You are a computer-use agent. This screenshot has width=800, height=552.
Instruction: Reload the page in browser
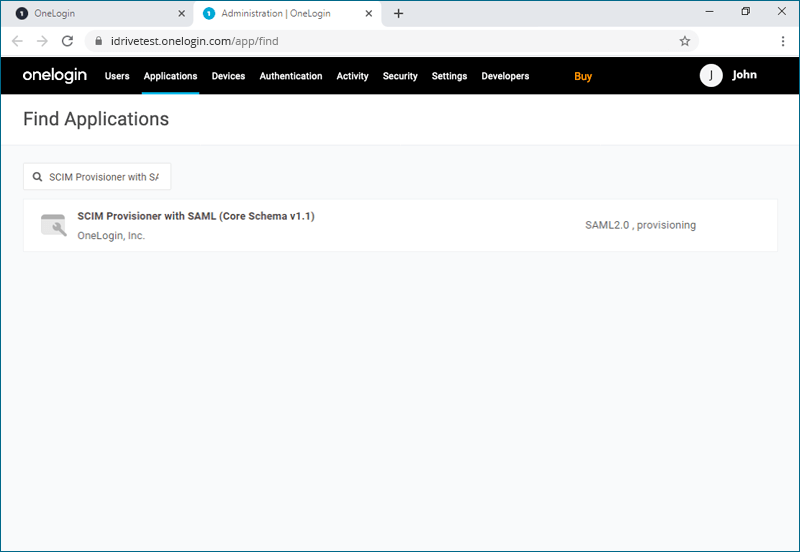[x=67, y=41]
